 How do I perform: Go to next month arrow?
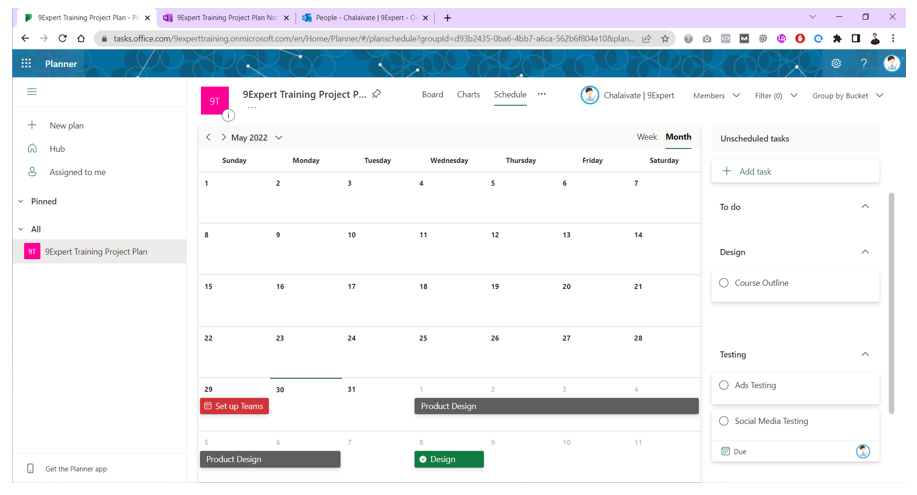click(223, 138)
